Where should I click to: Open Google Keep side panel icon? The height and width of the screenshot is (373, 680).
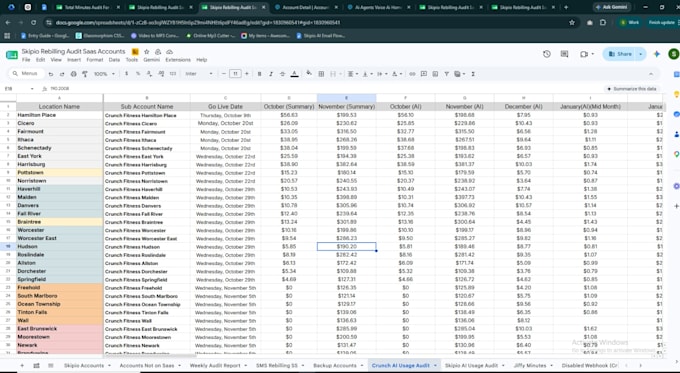(676, 94)
